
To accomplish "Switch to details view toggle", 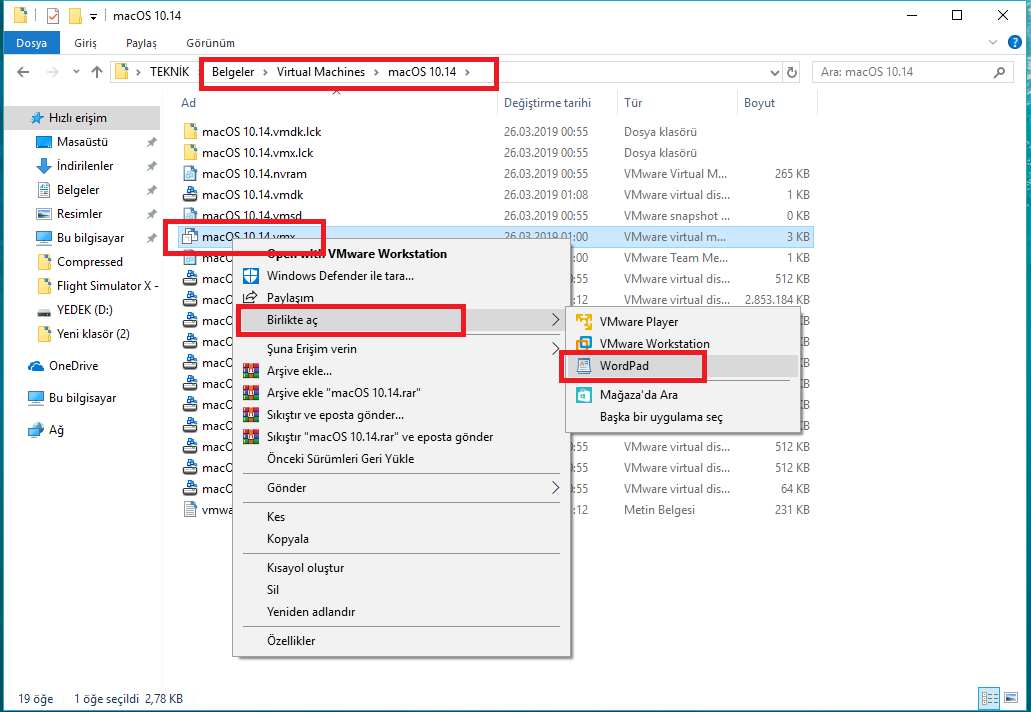I will pos(988,698).
